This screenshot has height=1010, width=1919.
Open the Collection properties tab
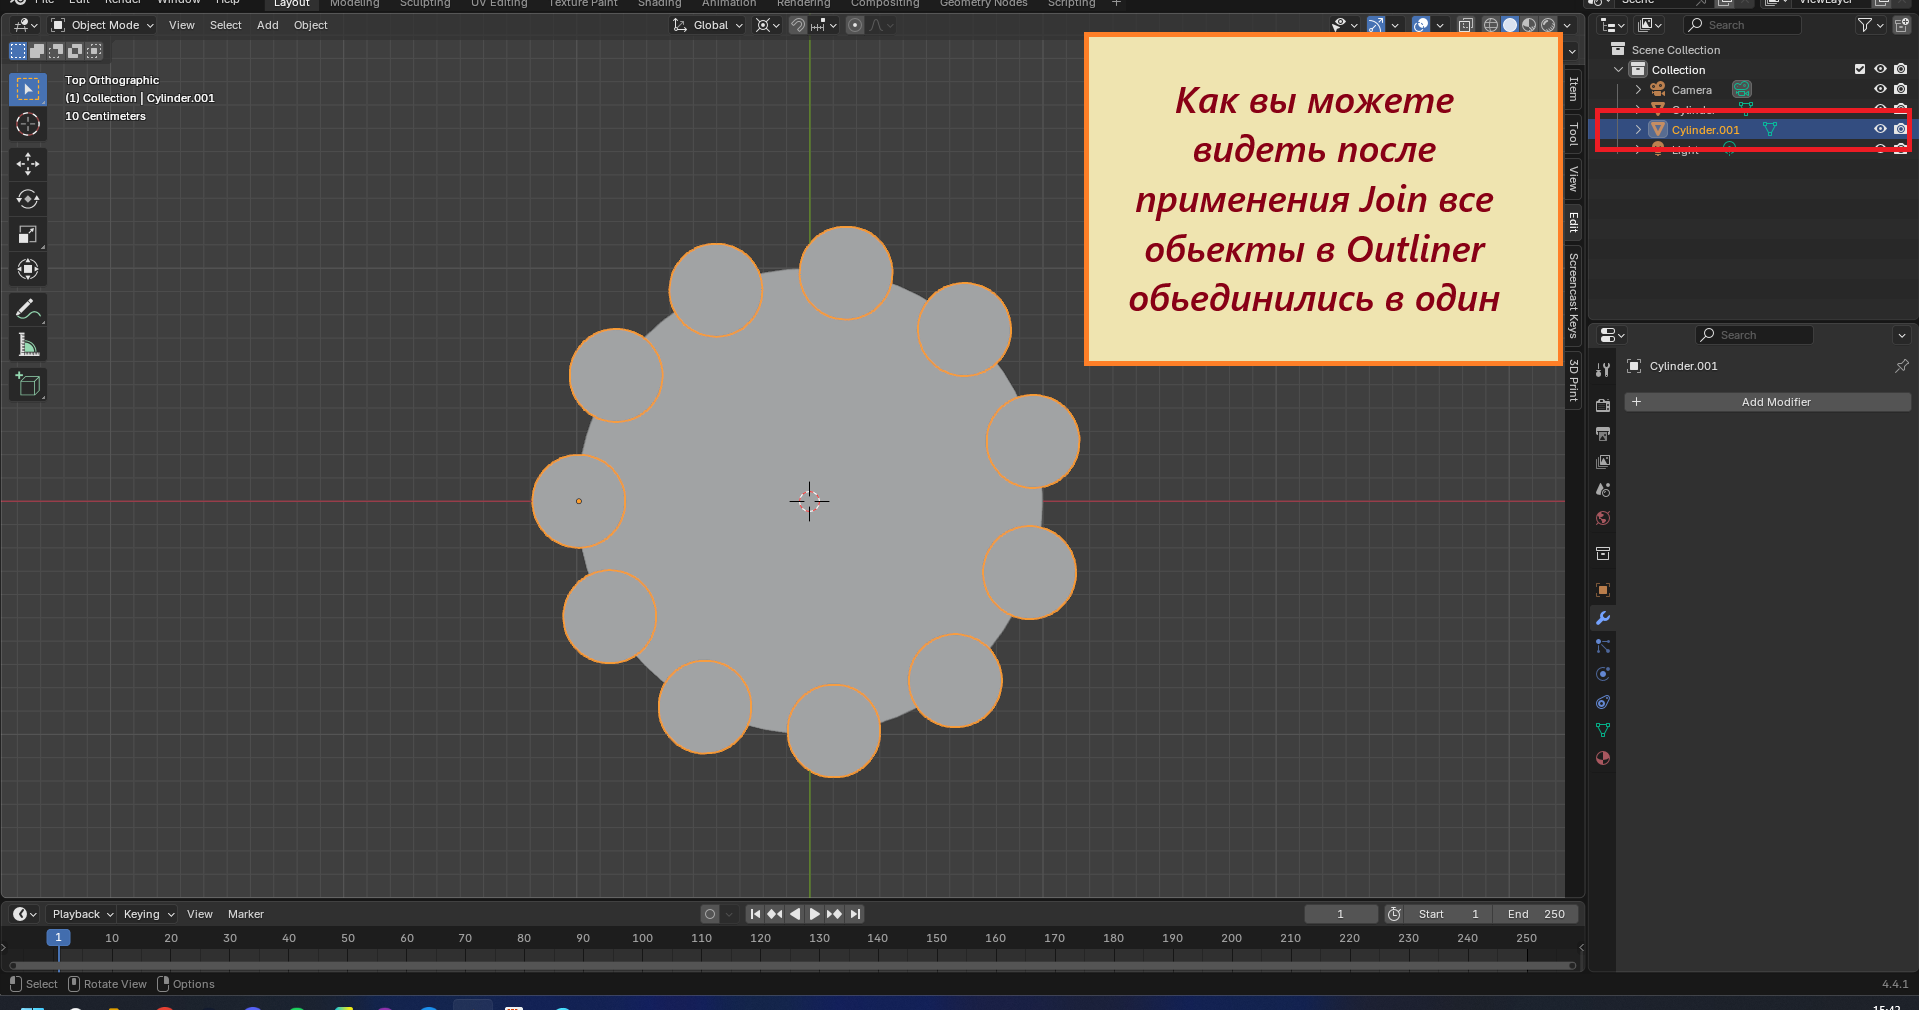[x=1603, y=553]
